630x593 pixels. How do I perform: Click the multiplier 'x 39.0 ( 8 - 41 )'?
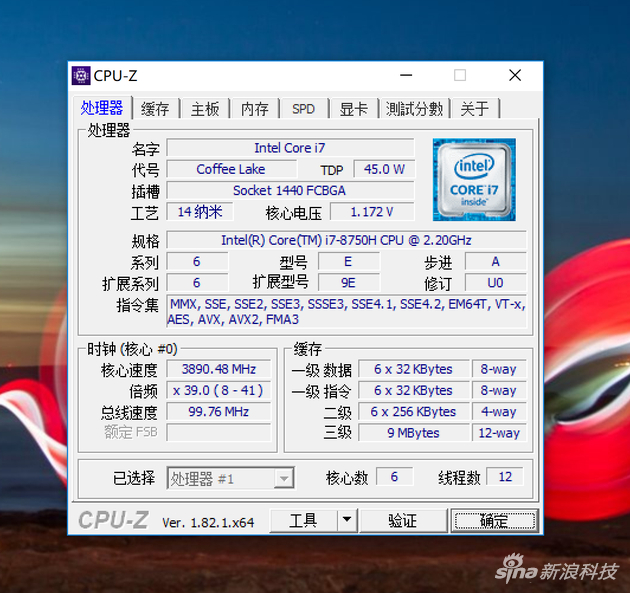[x=219, y=390]
